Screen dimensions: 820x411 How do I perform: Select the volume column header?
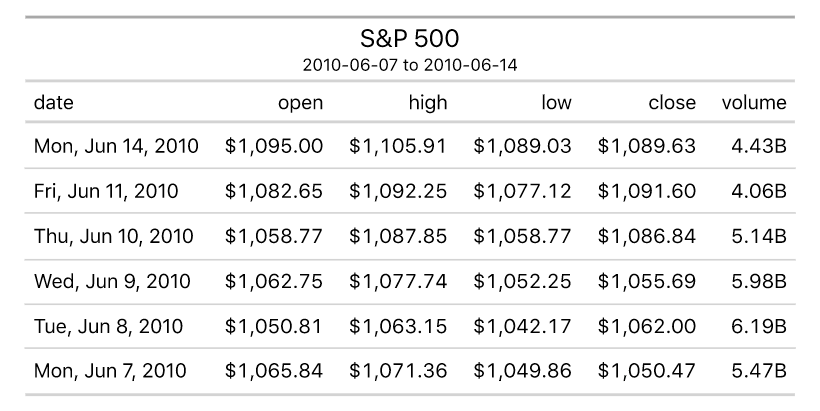pos(754,102)
